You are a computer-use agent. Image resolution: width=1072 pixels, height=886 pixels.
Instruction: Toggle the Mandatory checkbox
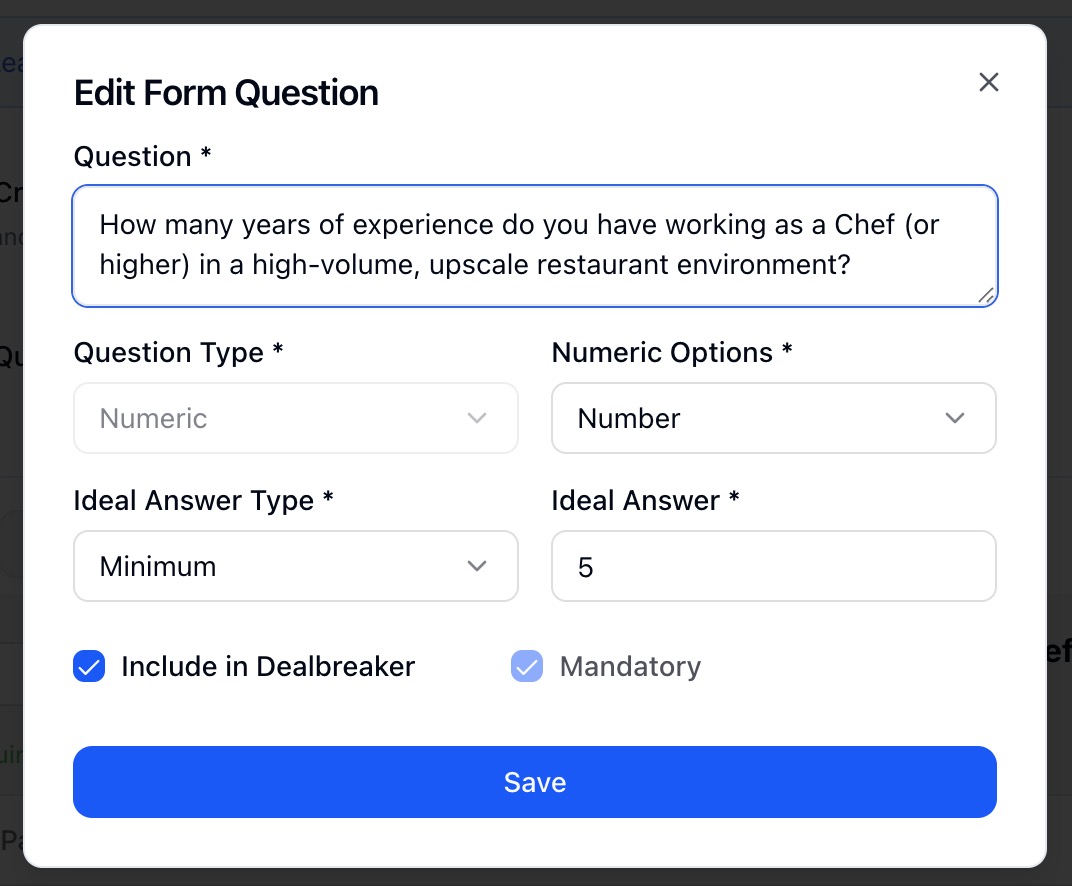tap(527, 666)
